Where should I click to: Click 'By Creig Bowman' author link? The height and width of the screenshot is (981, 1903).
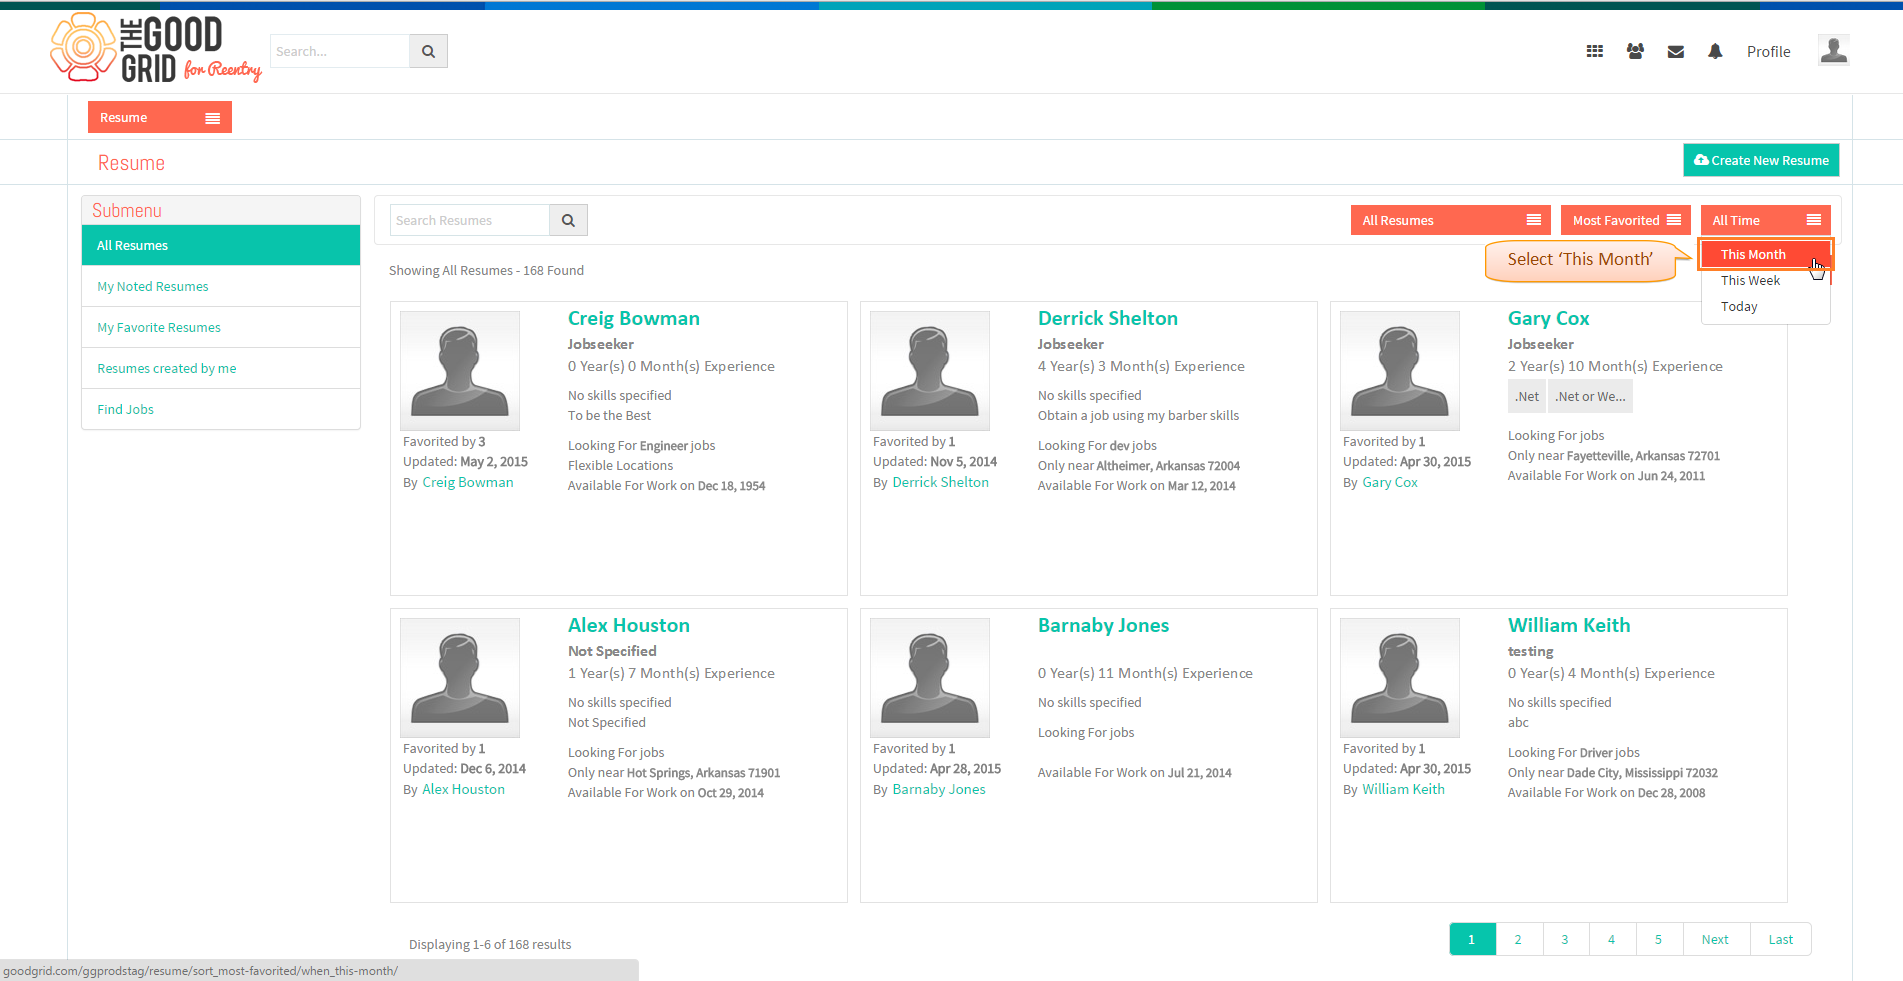[x=467, y=482]
